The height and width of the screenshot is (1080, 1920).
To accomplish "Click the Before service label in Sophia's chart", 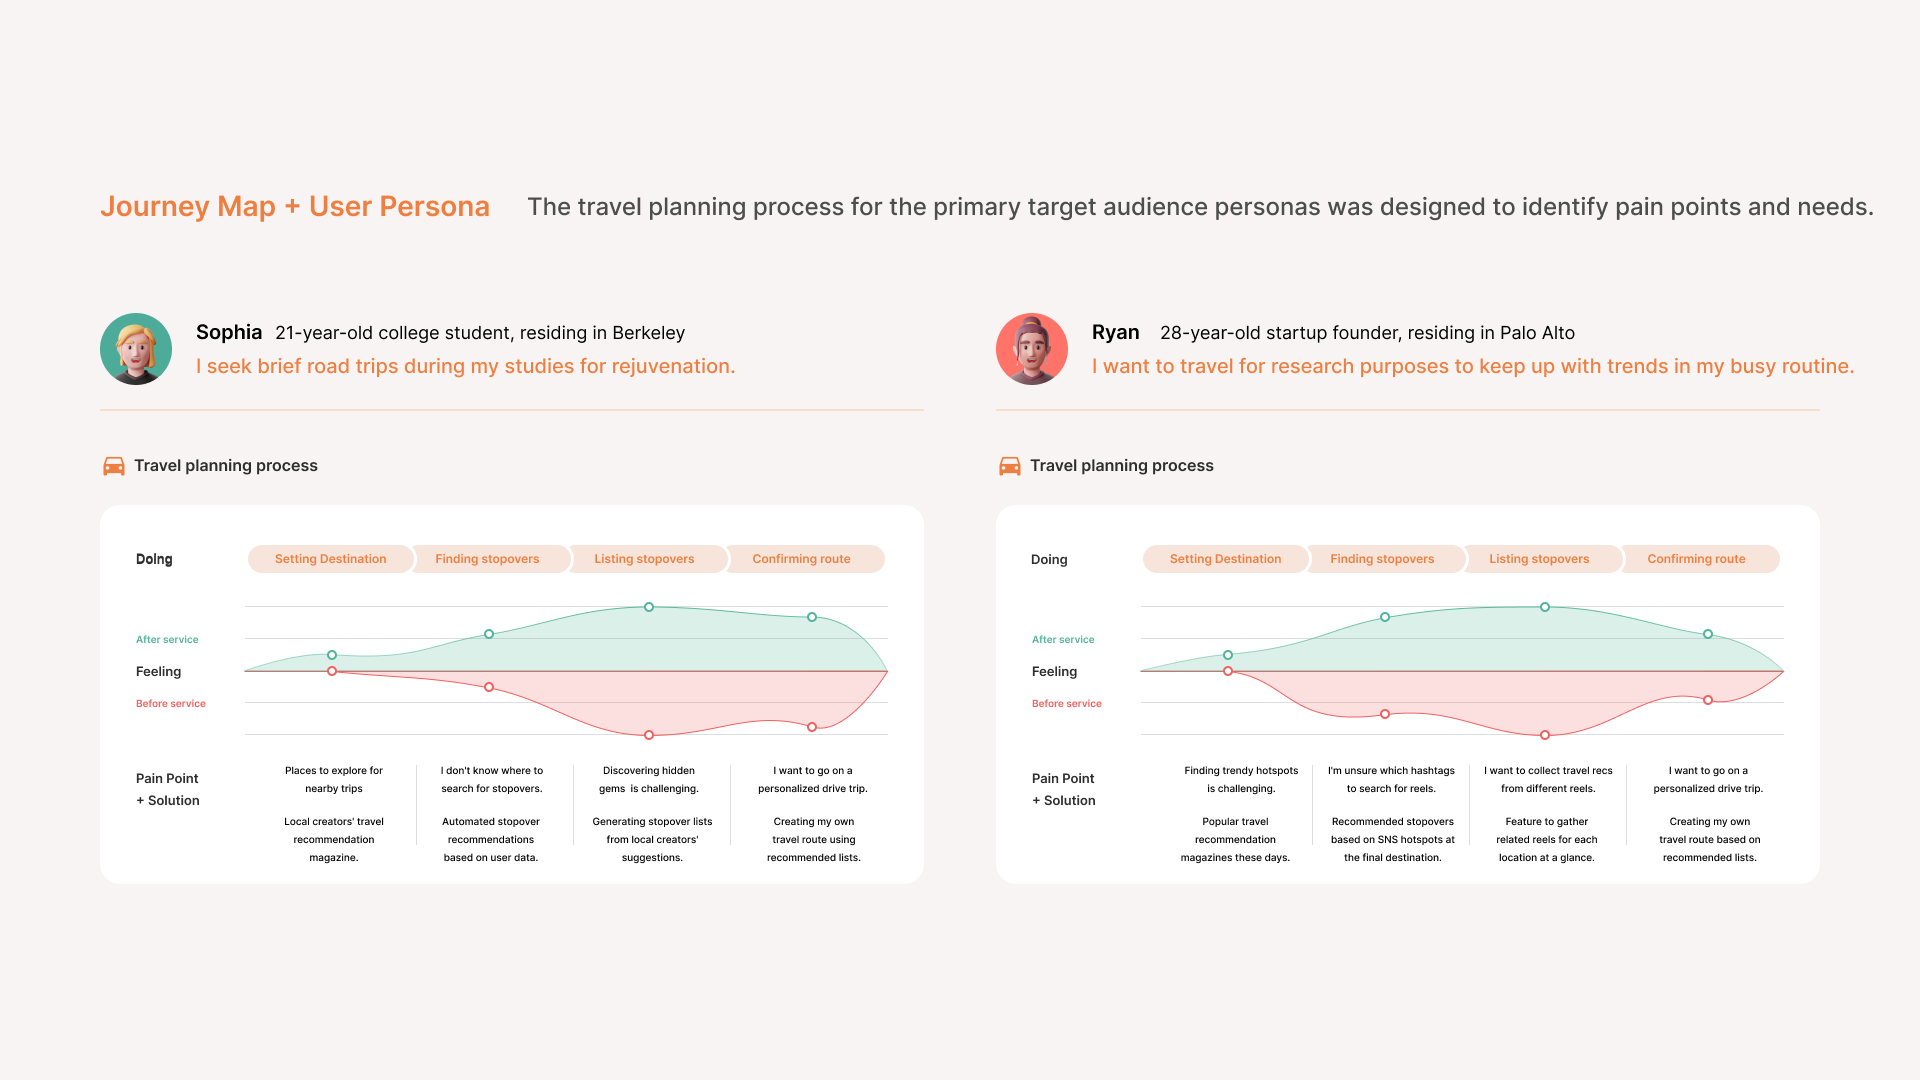I will 171,703.
